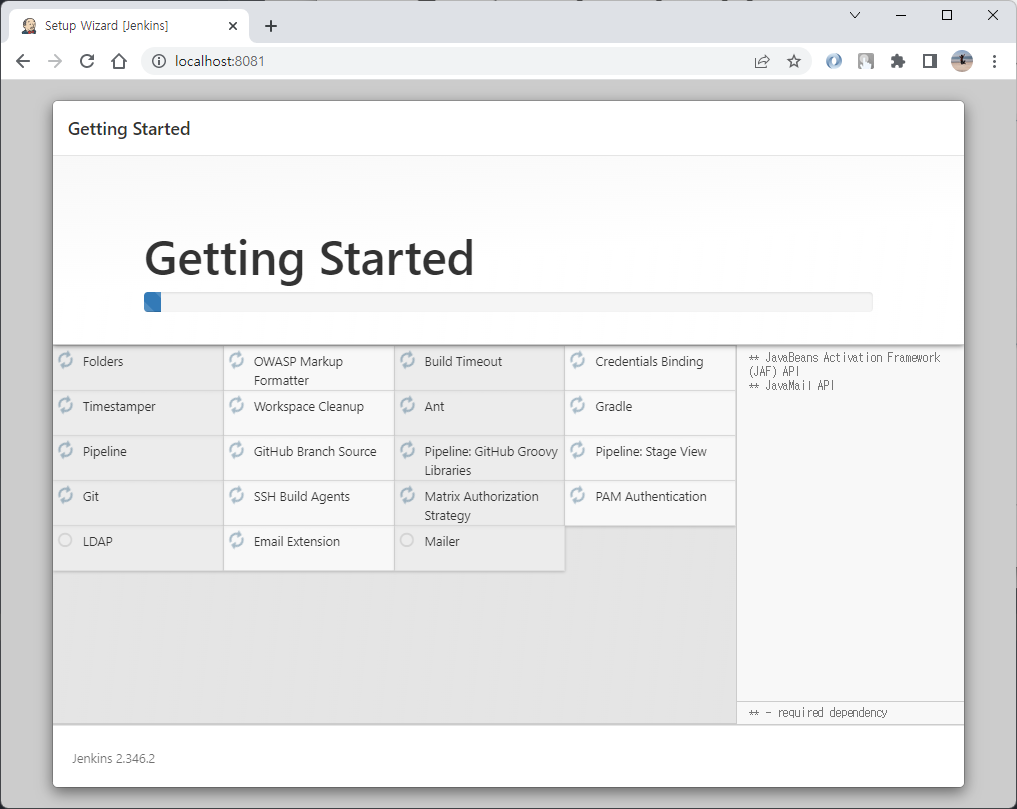Go back with the browser back arrow
1017x809 pixels.
click(x=23, y=61)
